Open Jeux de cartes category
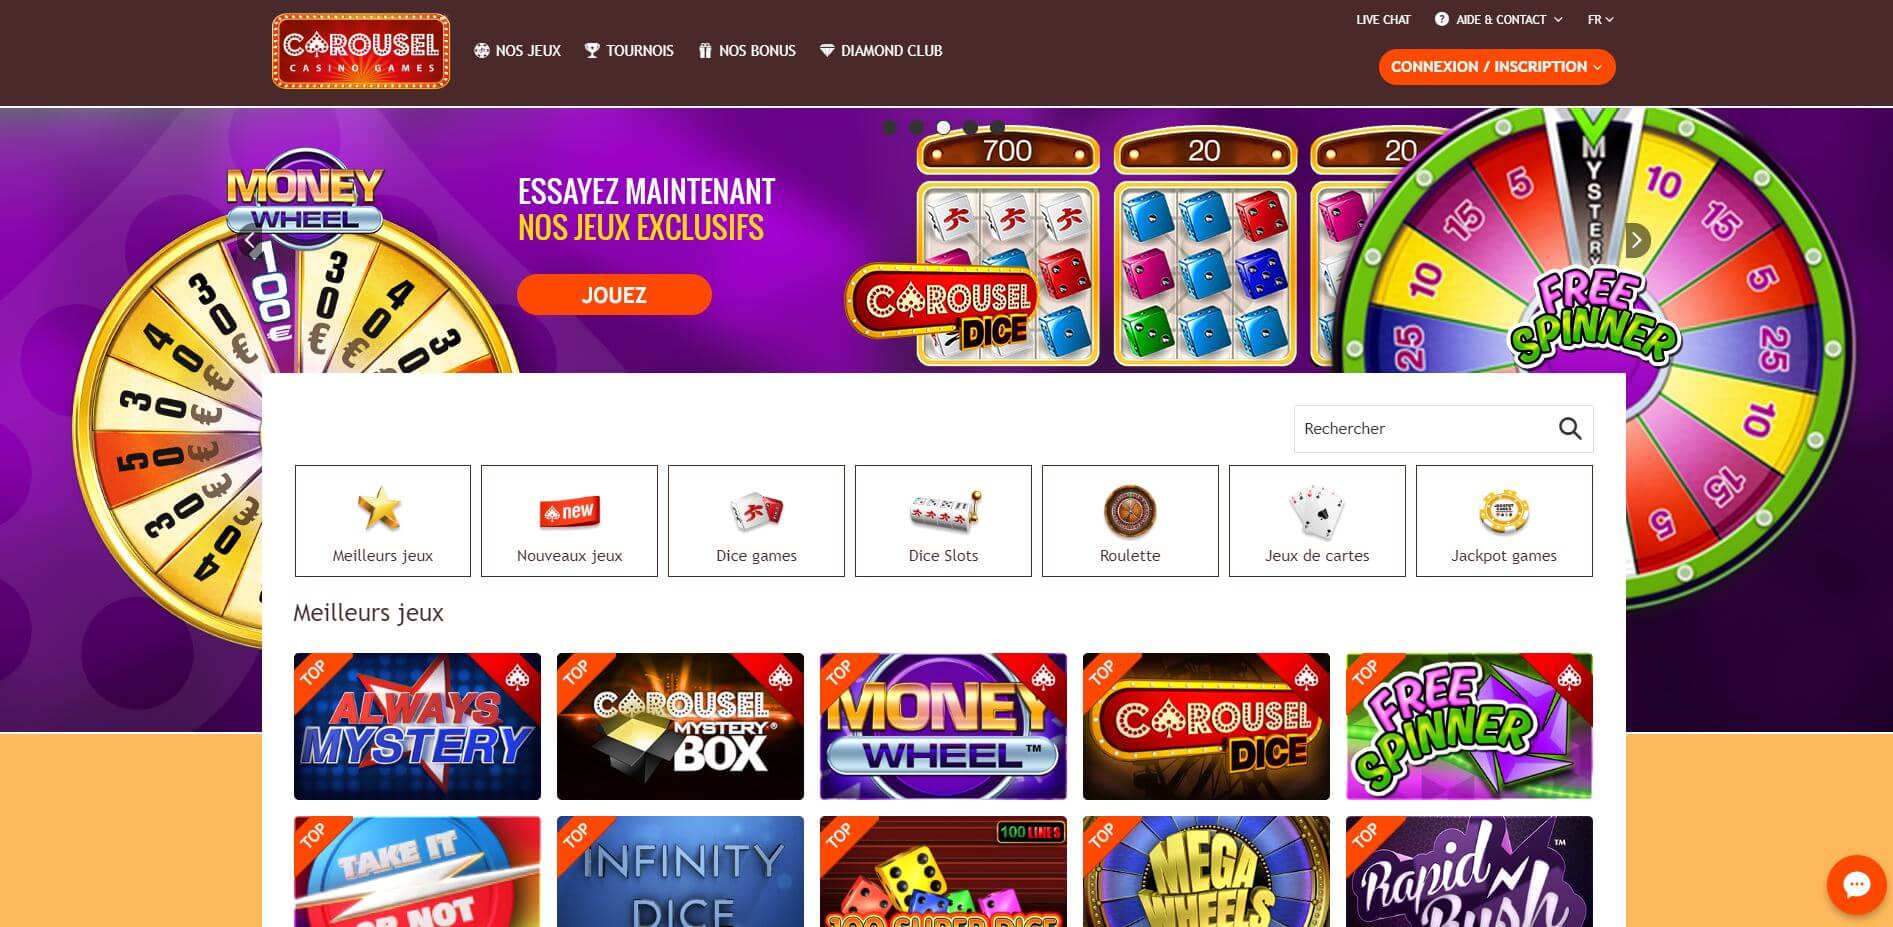Viewport: 1893px width, 927px height. (1317, 520)
